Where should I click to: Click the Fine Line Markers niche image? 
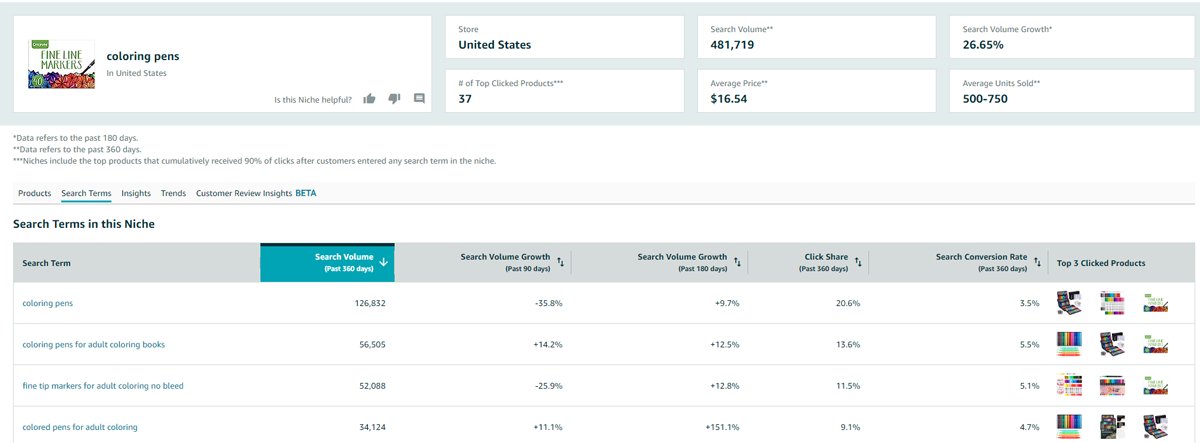click(61, 64)
